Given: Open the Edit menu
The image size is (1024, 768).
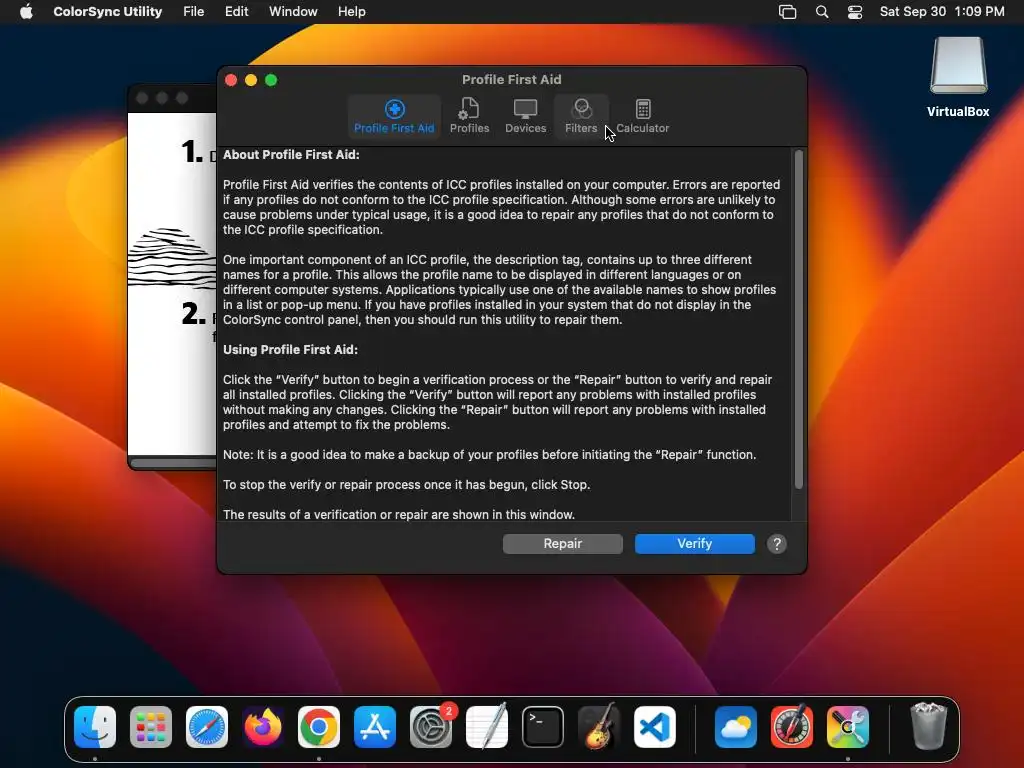Looking at the screenshot, I should (236, 12).
